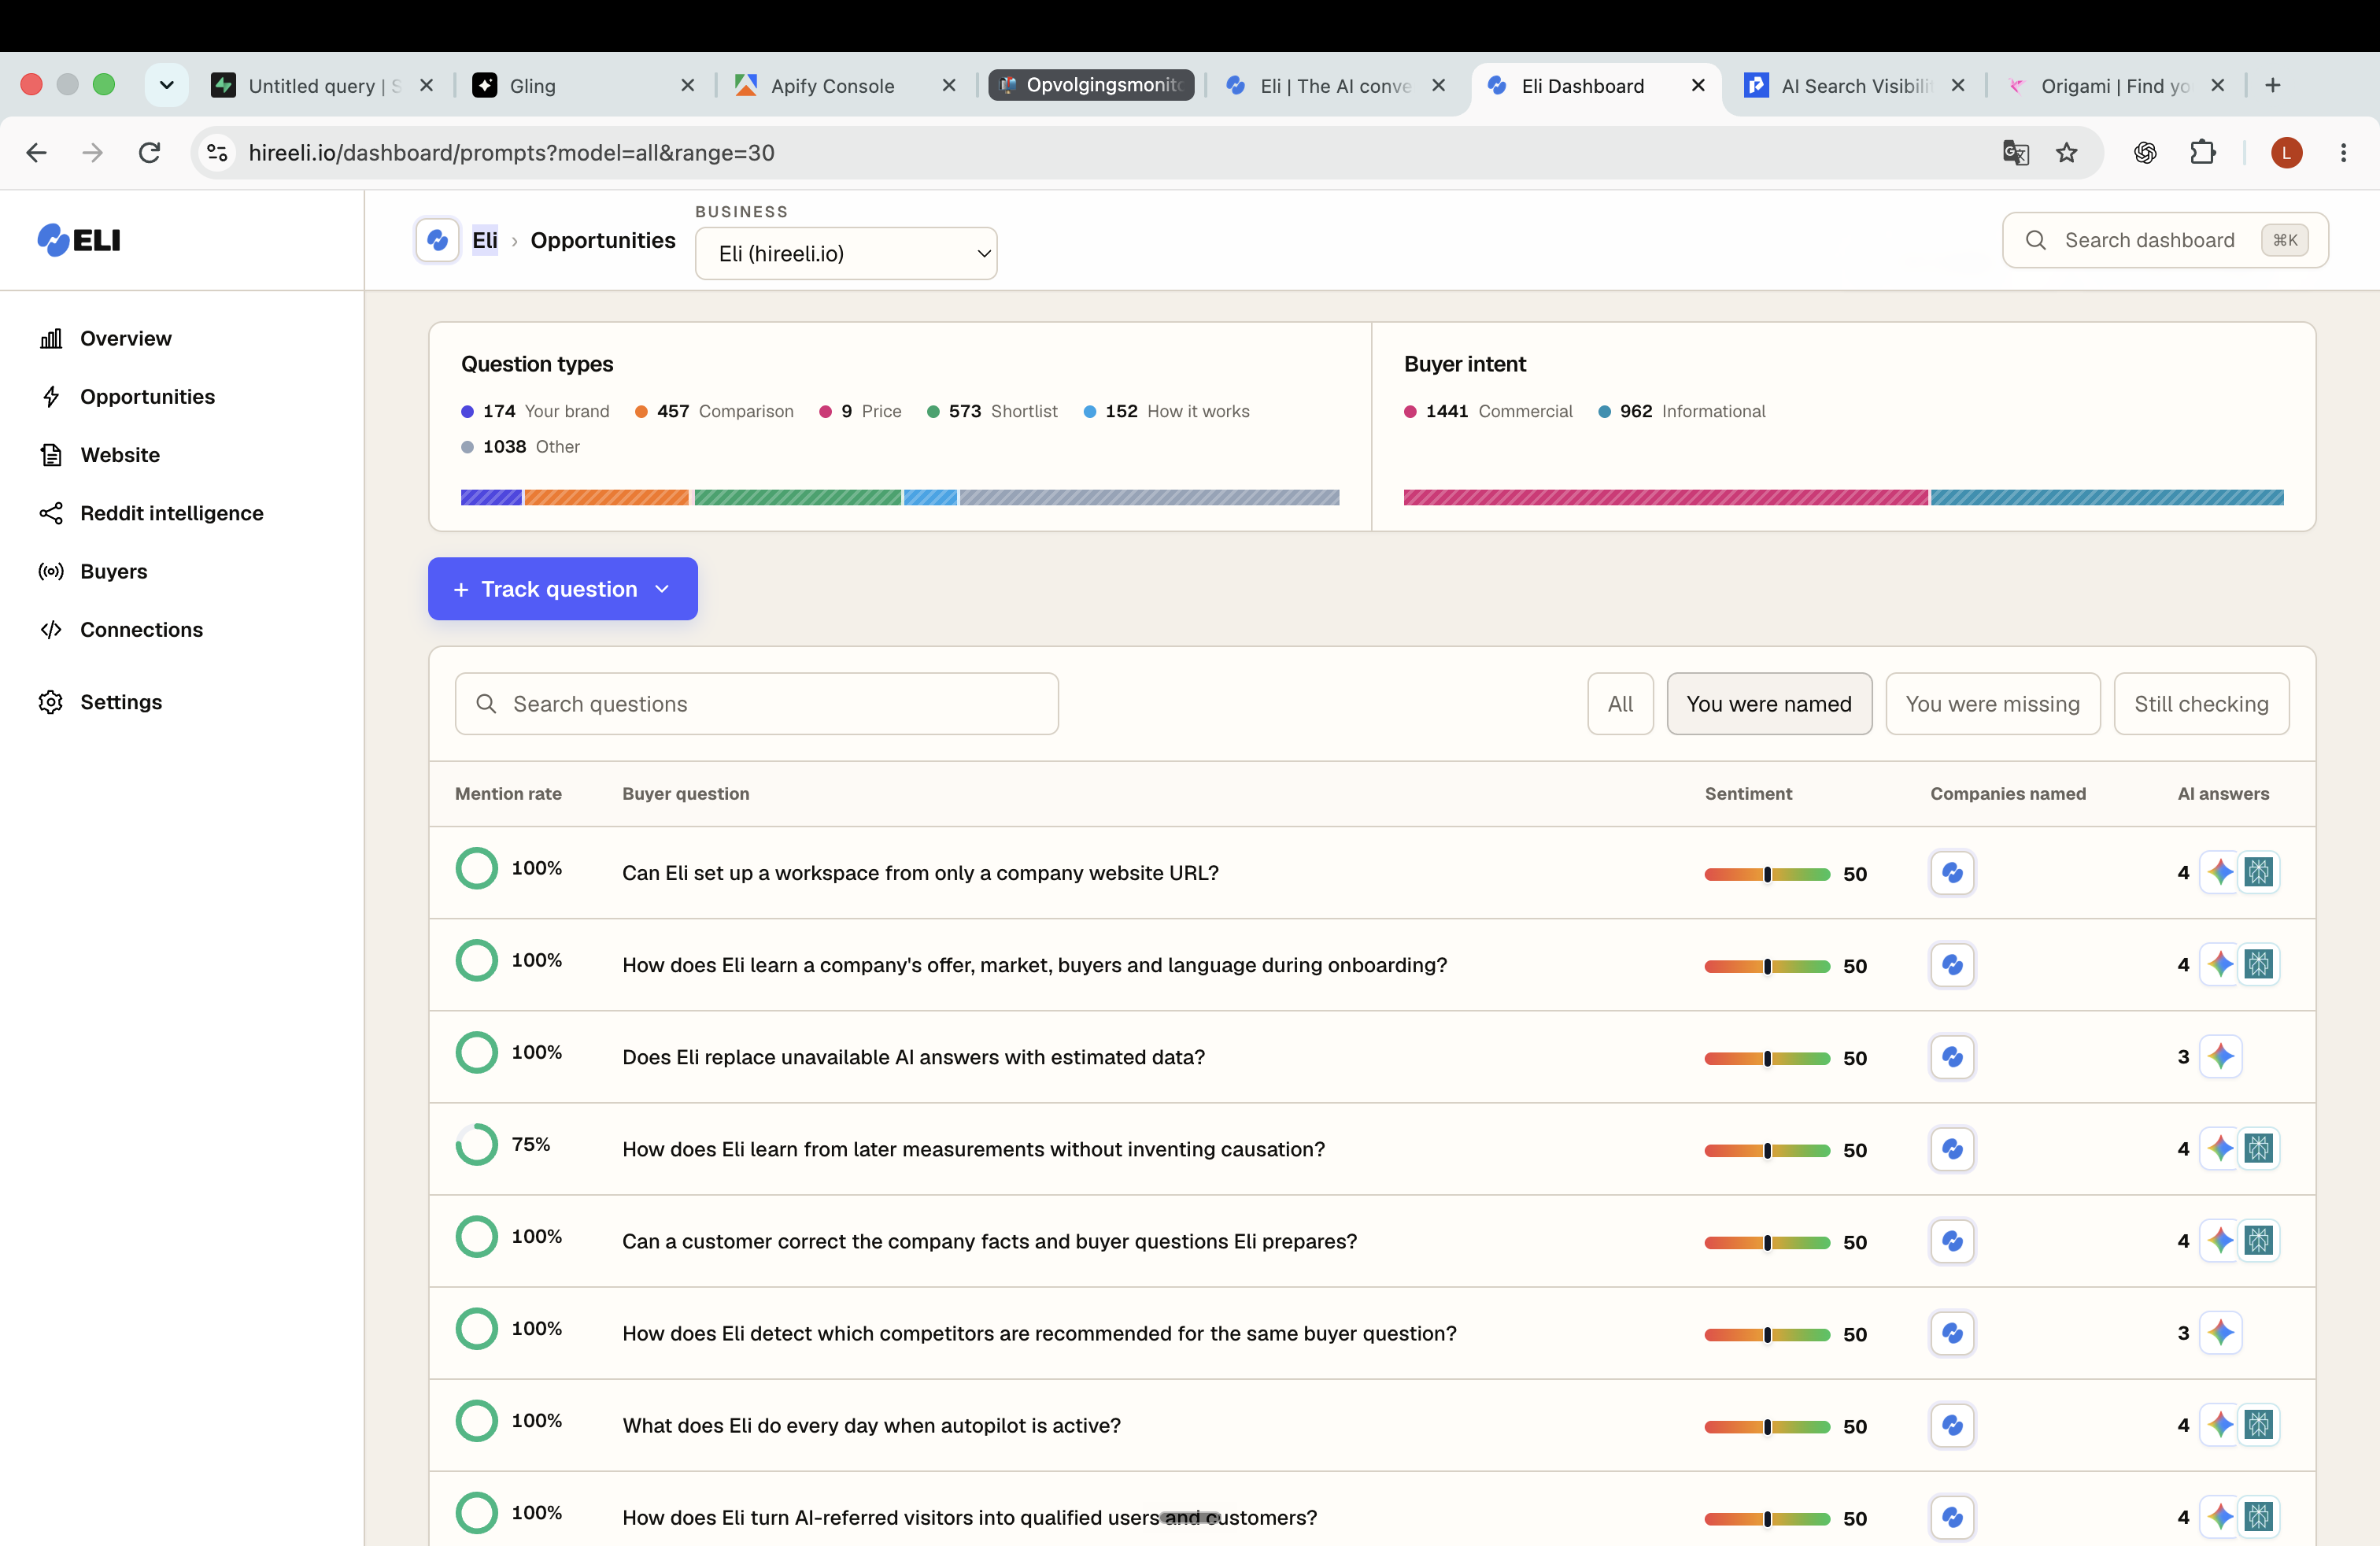
Task: Expand the browser tab search chevron
Action: 167,85
